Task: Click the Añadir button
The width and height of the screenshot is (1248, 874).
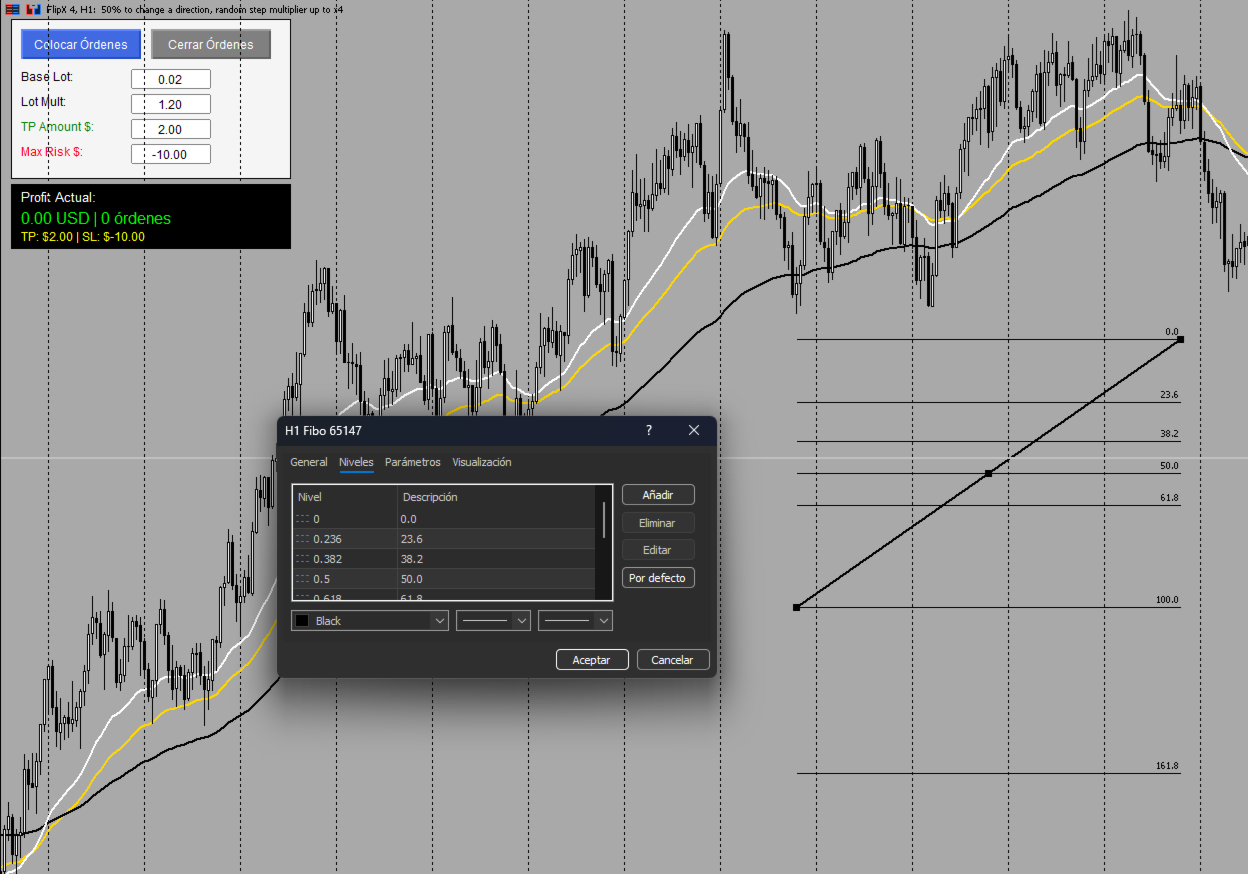Action: coord(658,495)
